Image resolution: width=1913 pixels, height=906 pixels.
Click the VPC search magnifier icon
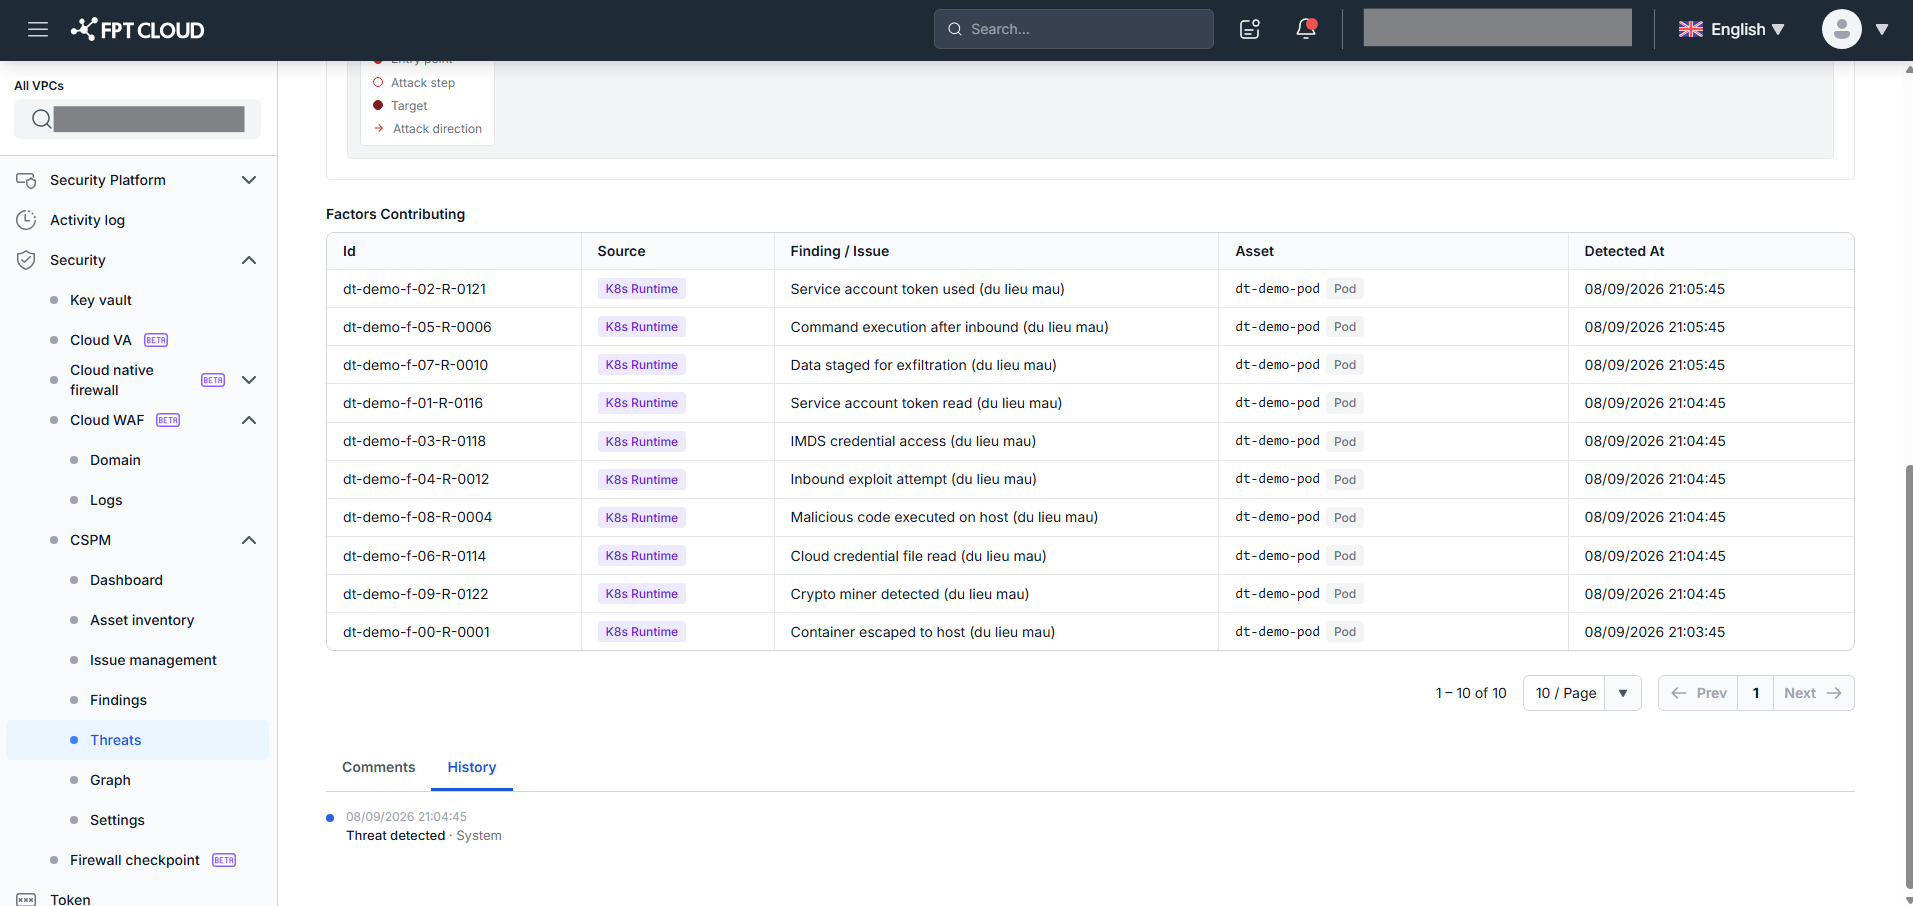pyautogui.click(x=41, y=119)
